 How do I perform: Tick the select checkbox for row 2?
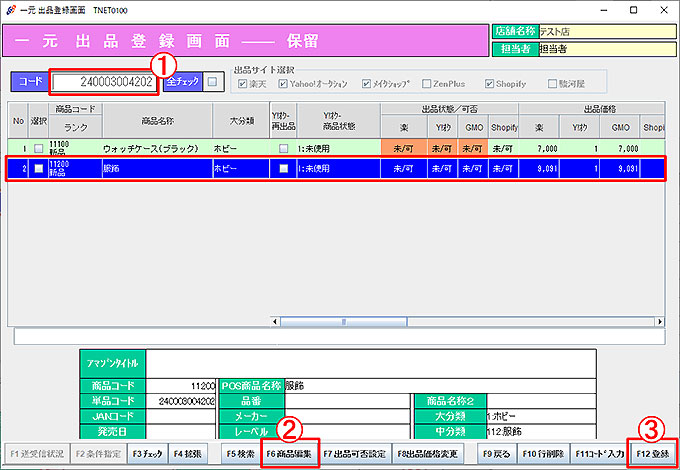[x=39, y=169]
